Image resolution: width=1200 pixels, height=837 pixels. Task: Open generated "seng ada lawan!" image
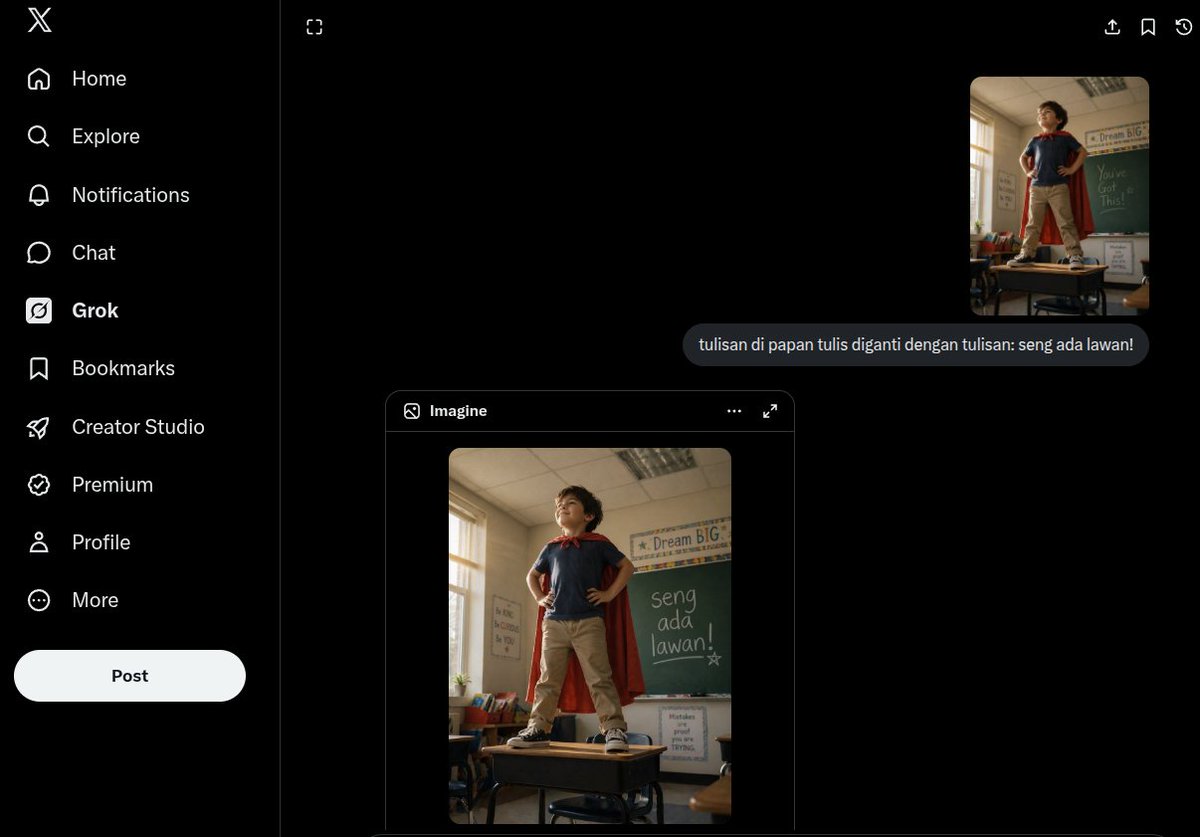pos(590,636)
